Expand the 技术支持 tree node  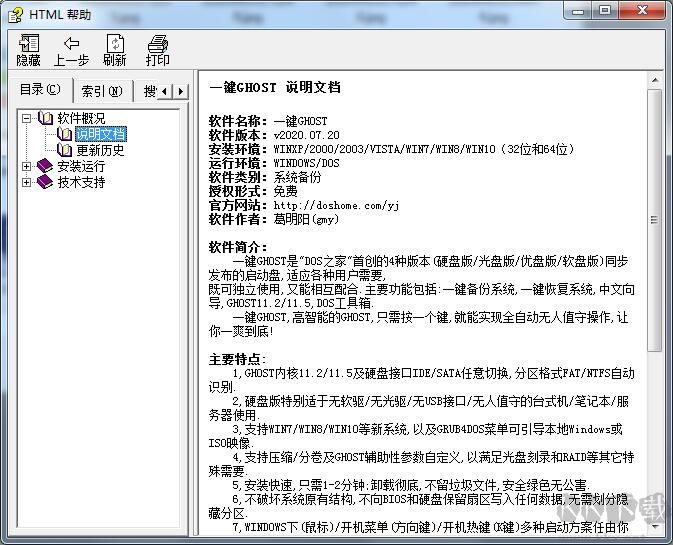pyautogui.click(x=27, y=182)
